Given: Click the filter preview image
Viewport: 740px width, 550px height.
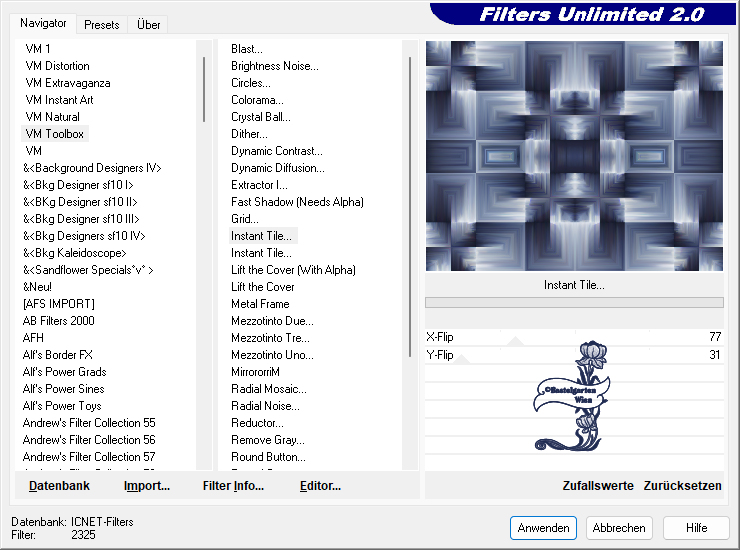Looking at the screenshot, I should [574, 156].
